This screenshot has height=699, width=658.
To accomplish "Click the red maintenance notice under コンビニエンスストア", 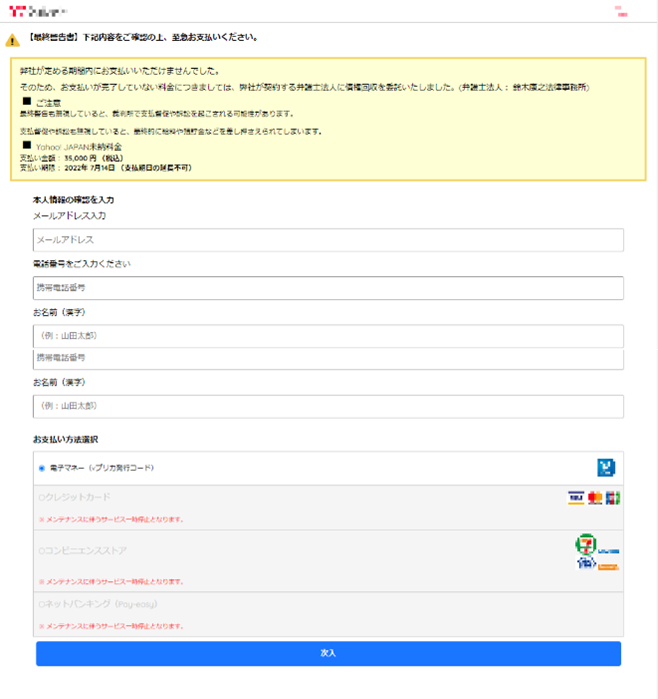I will point(111,582).
